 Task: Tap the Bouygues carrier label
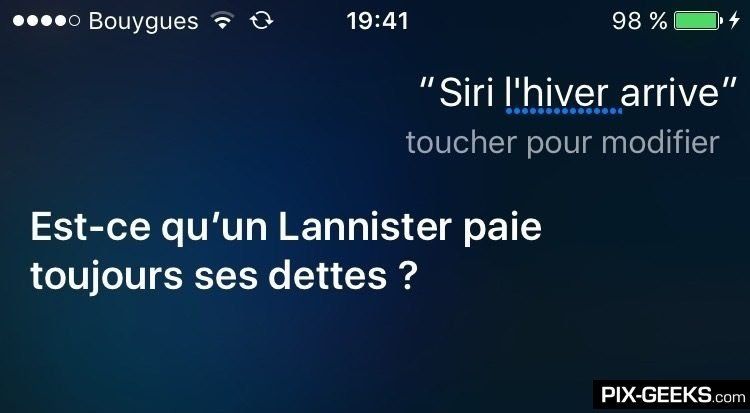143,22
